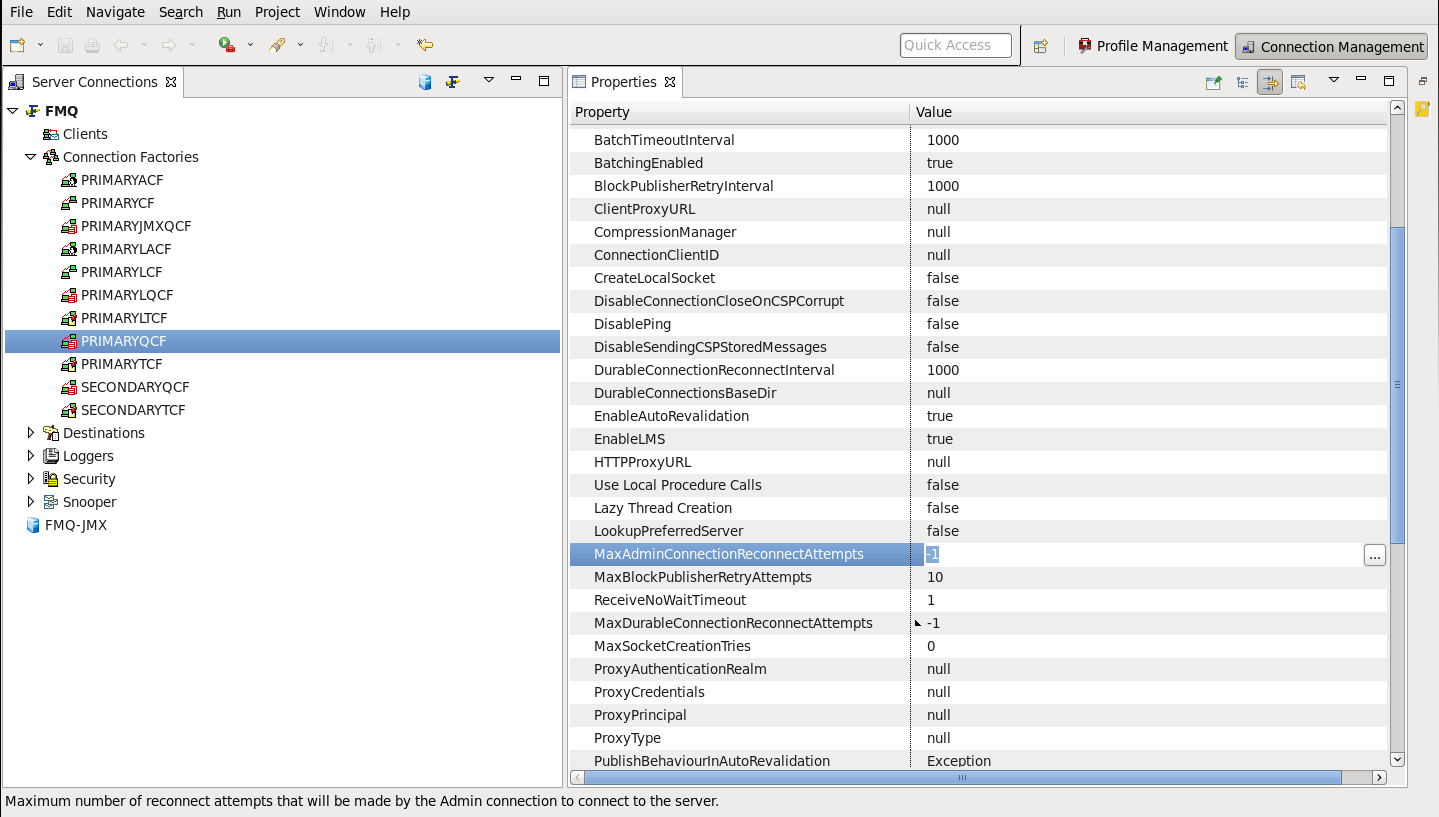
Task: Open the Properties view menu dropdown
Action: [x=1333, y=81]
